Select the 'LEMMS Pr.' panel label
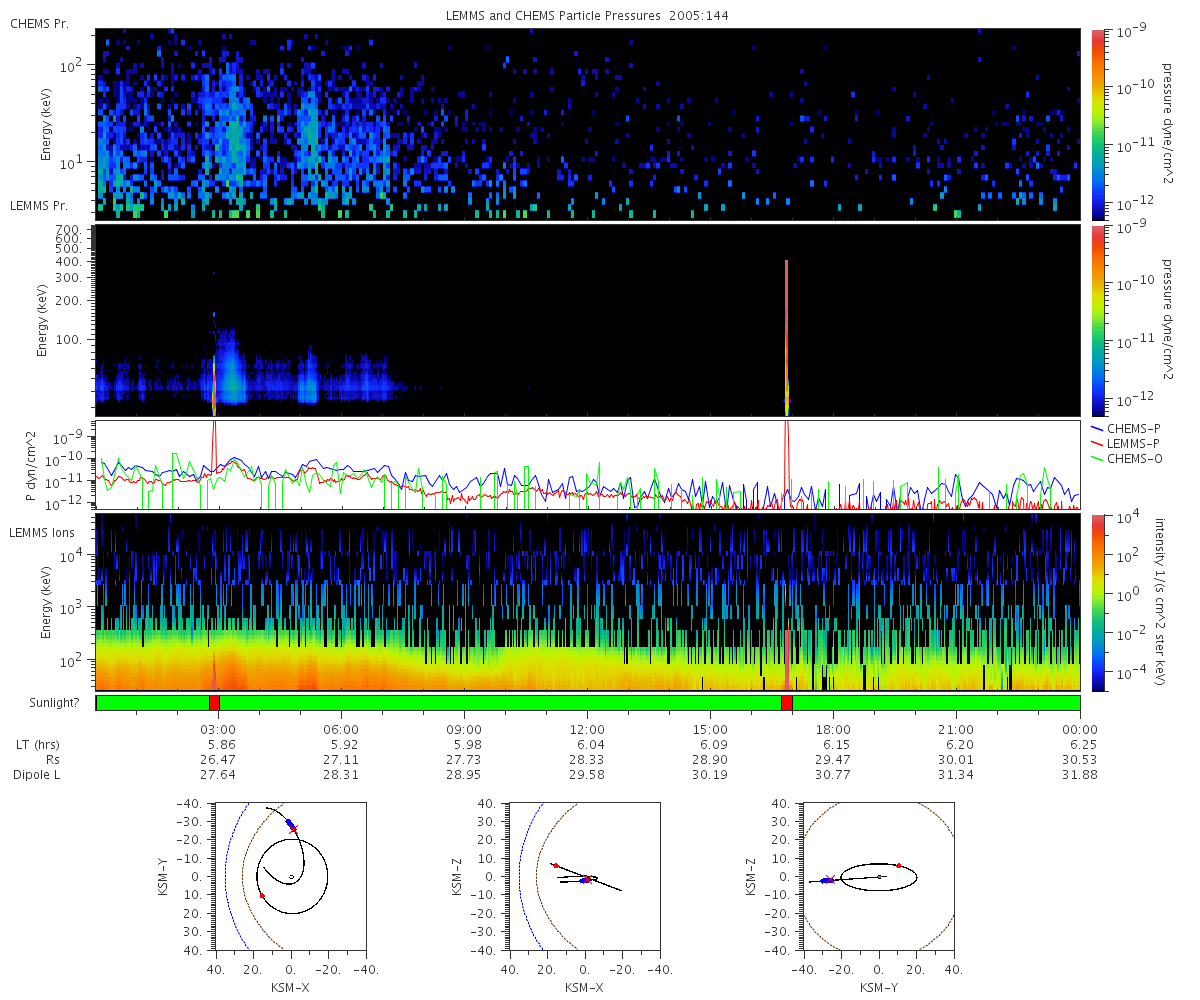Screen dimensions: 1200x1000 point(39,205)
